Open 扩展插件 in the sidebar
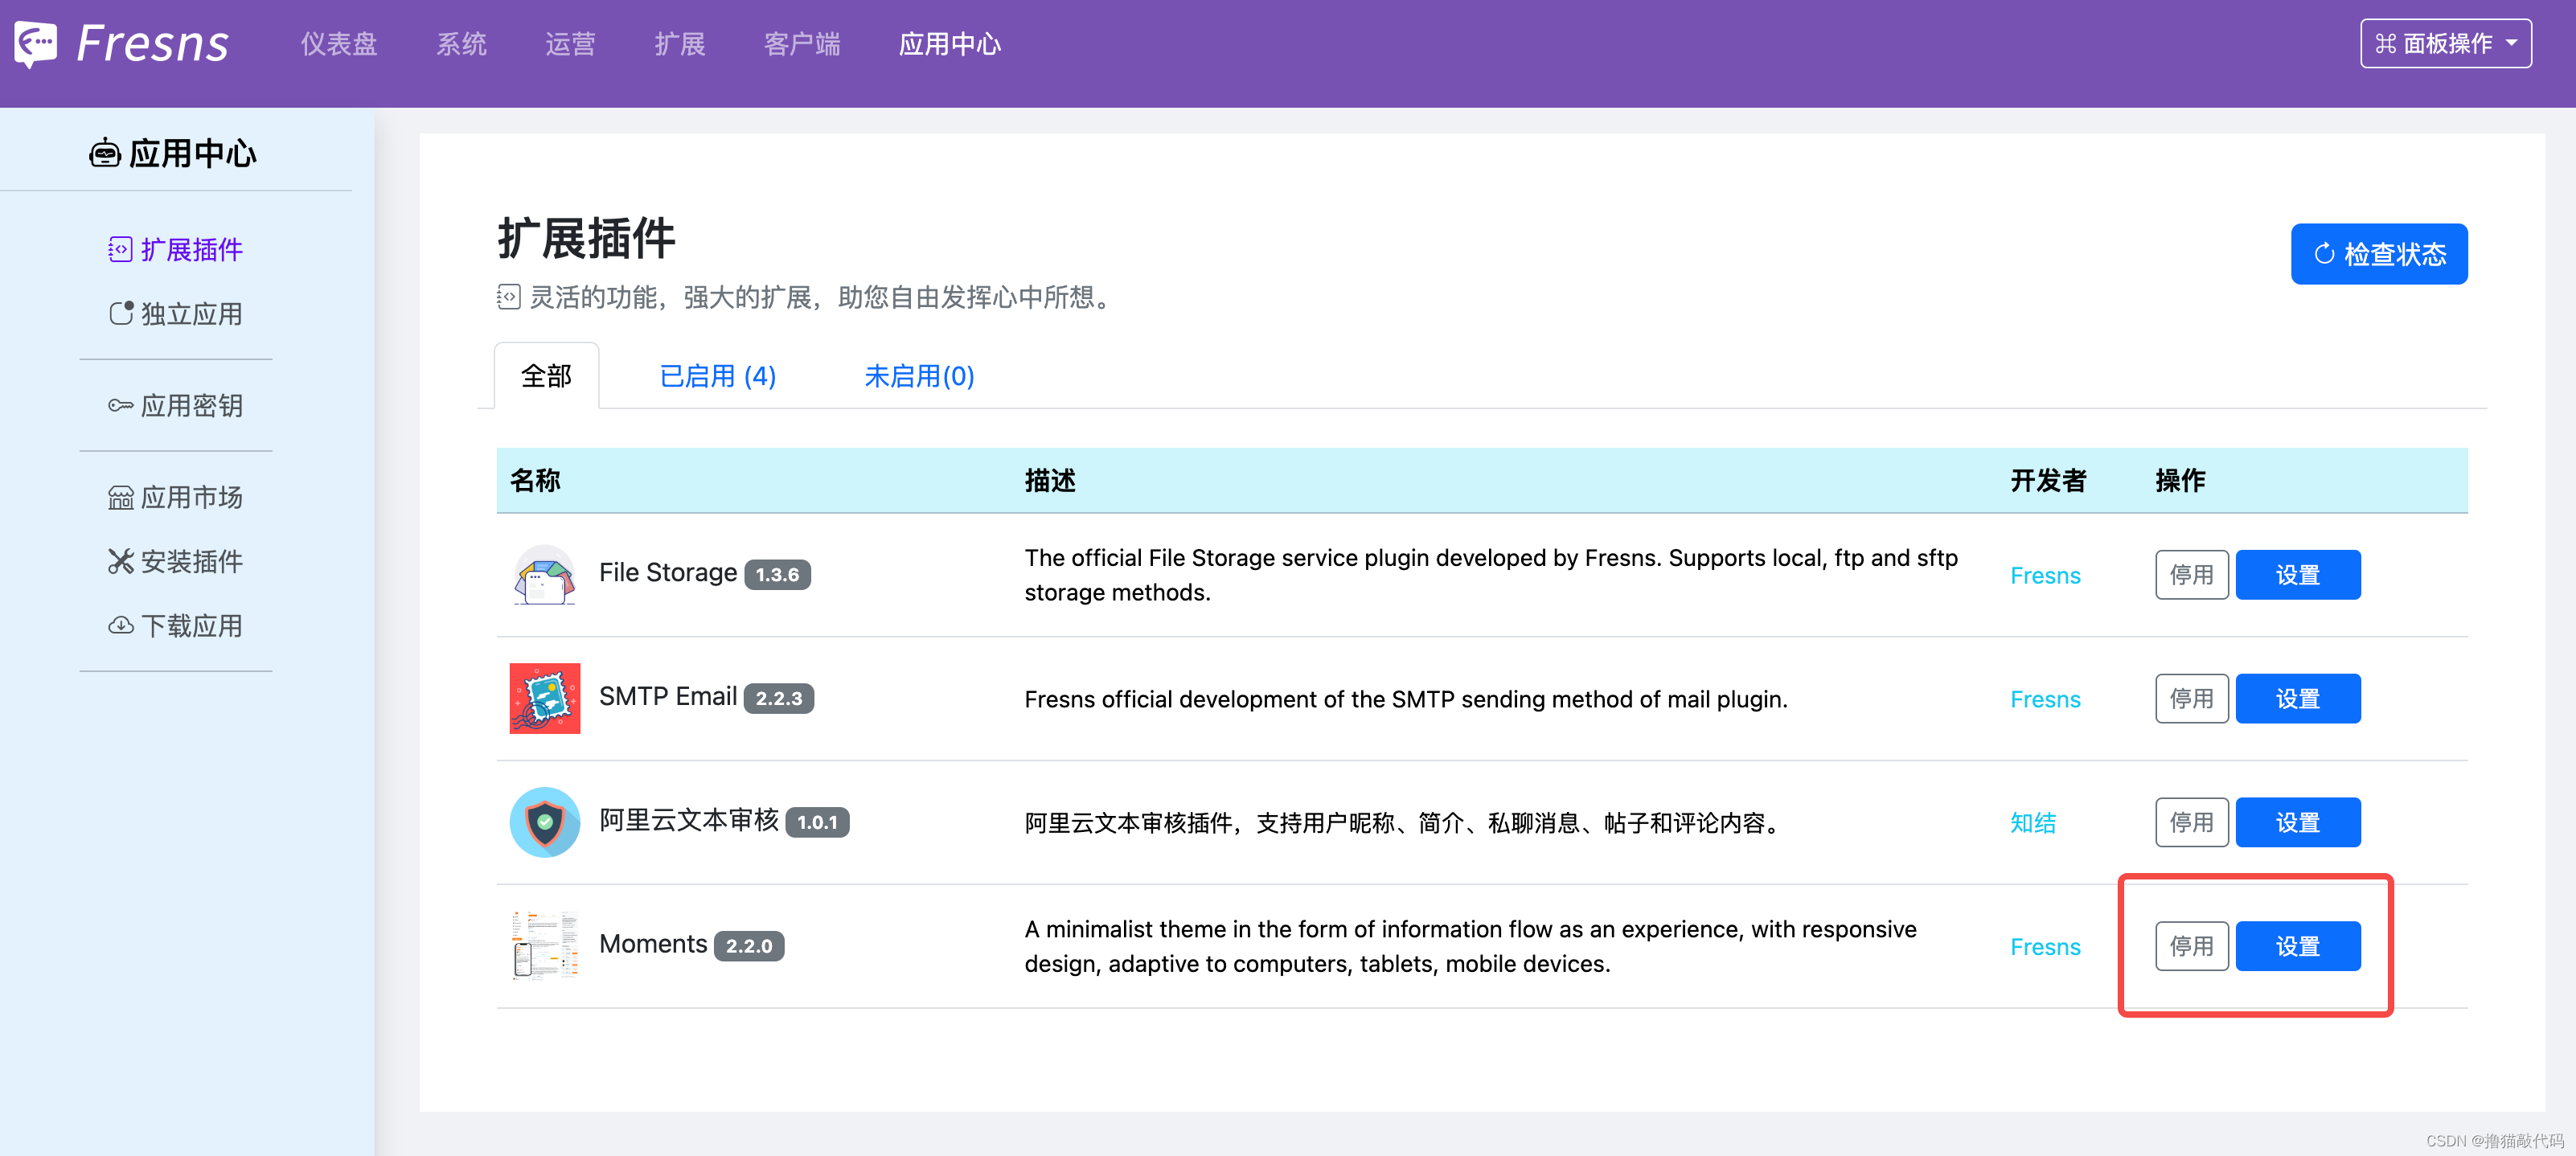 coord(176,249)
